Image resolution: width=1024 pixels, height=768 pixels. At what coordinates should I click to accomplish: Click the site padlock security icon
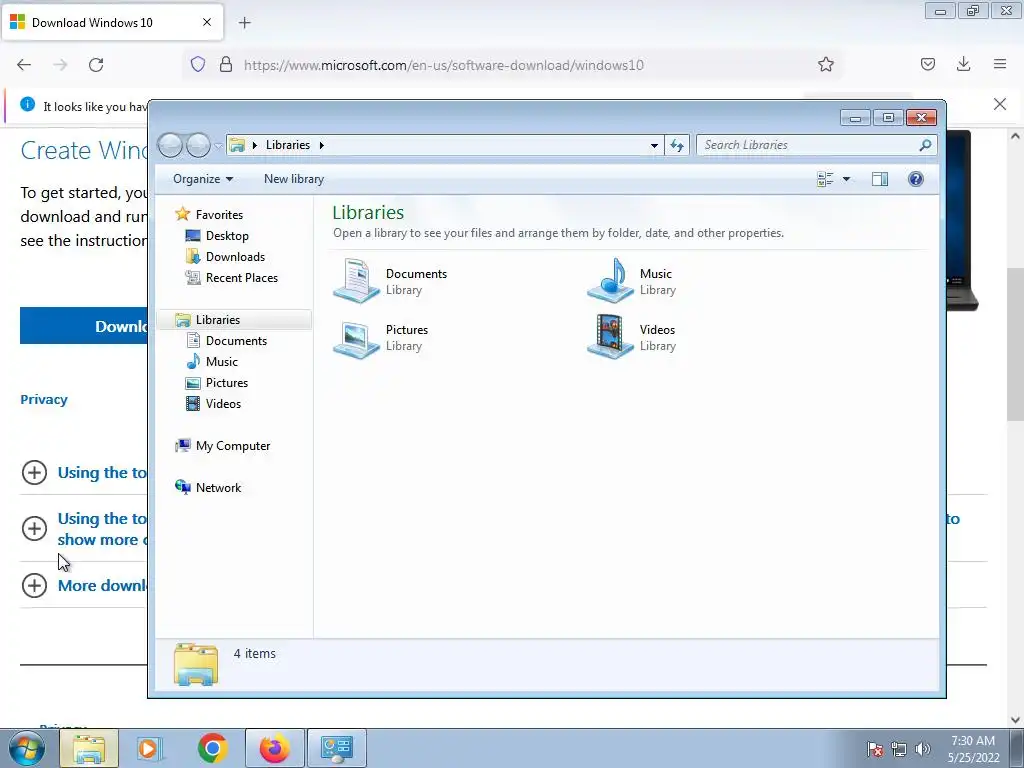point(226,64)
